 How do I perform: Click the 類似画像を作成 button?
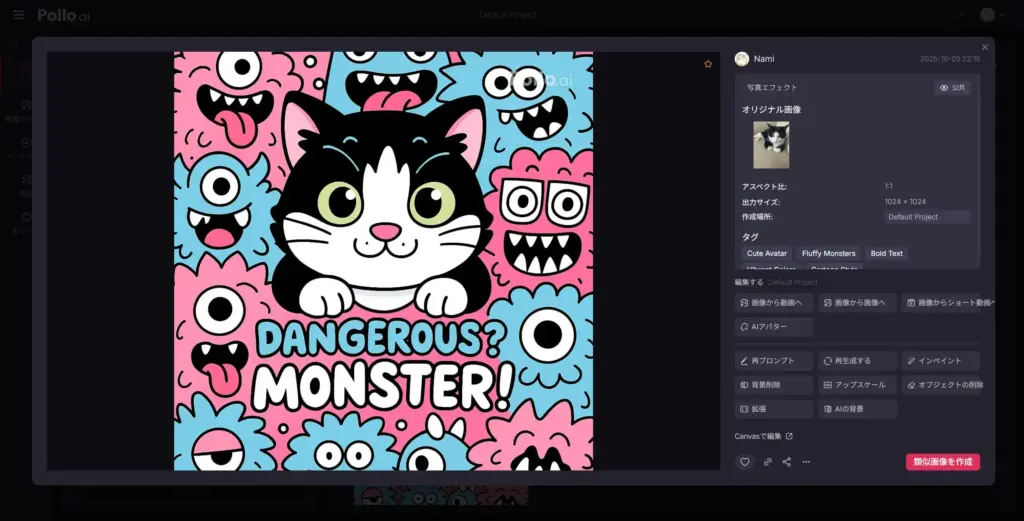tap(942, 462)
